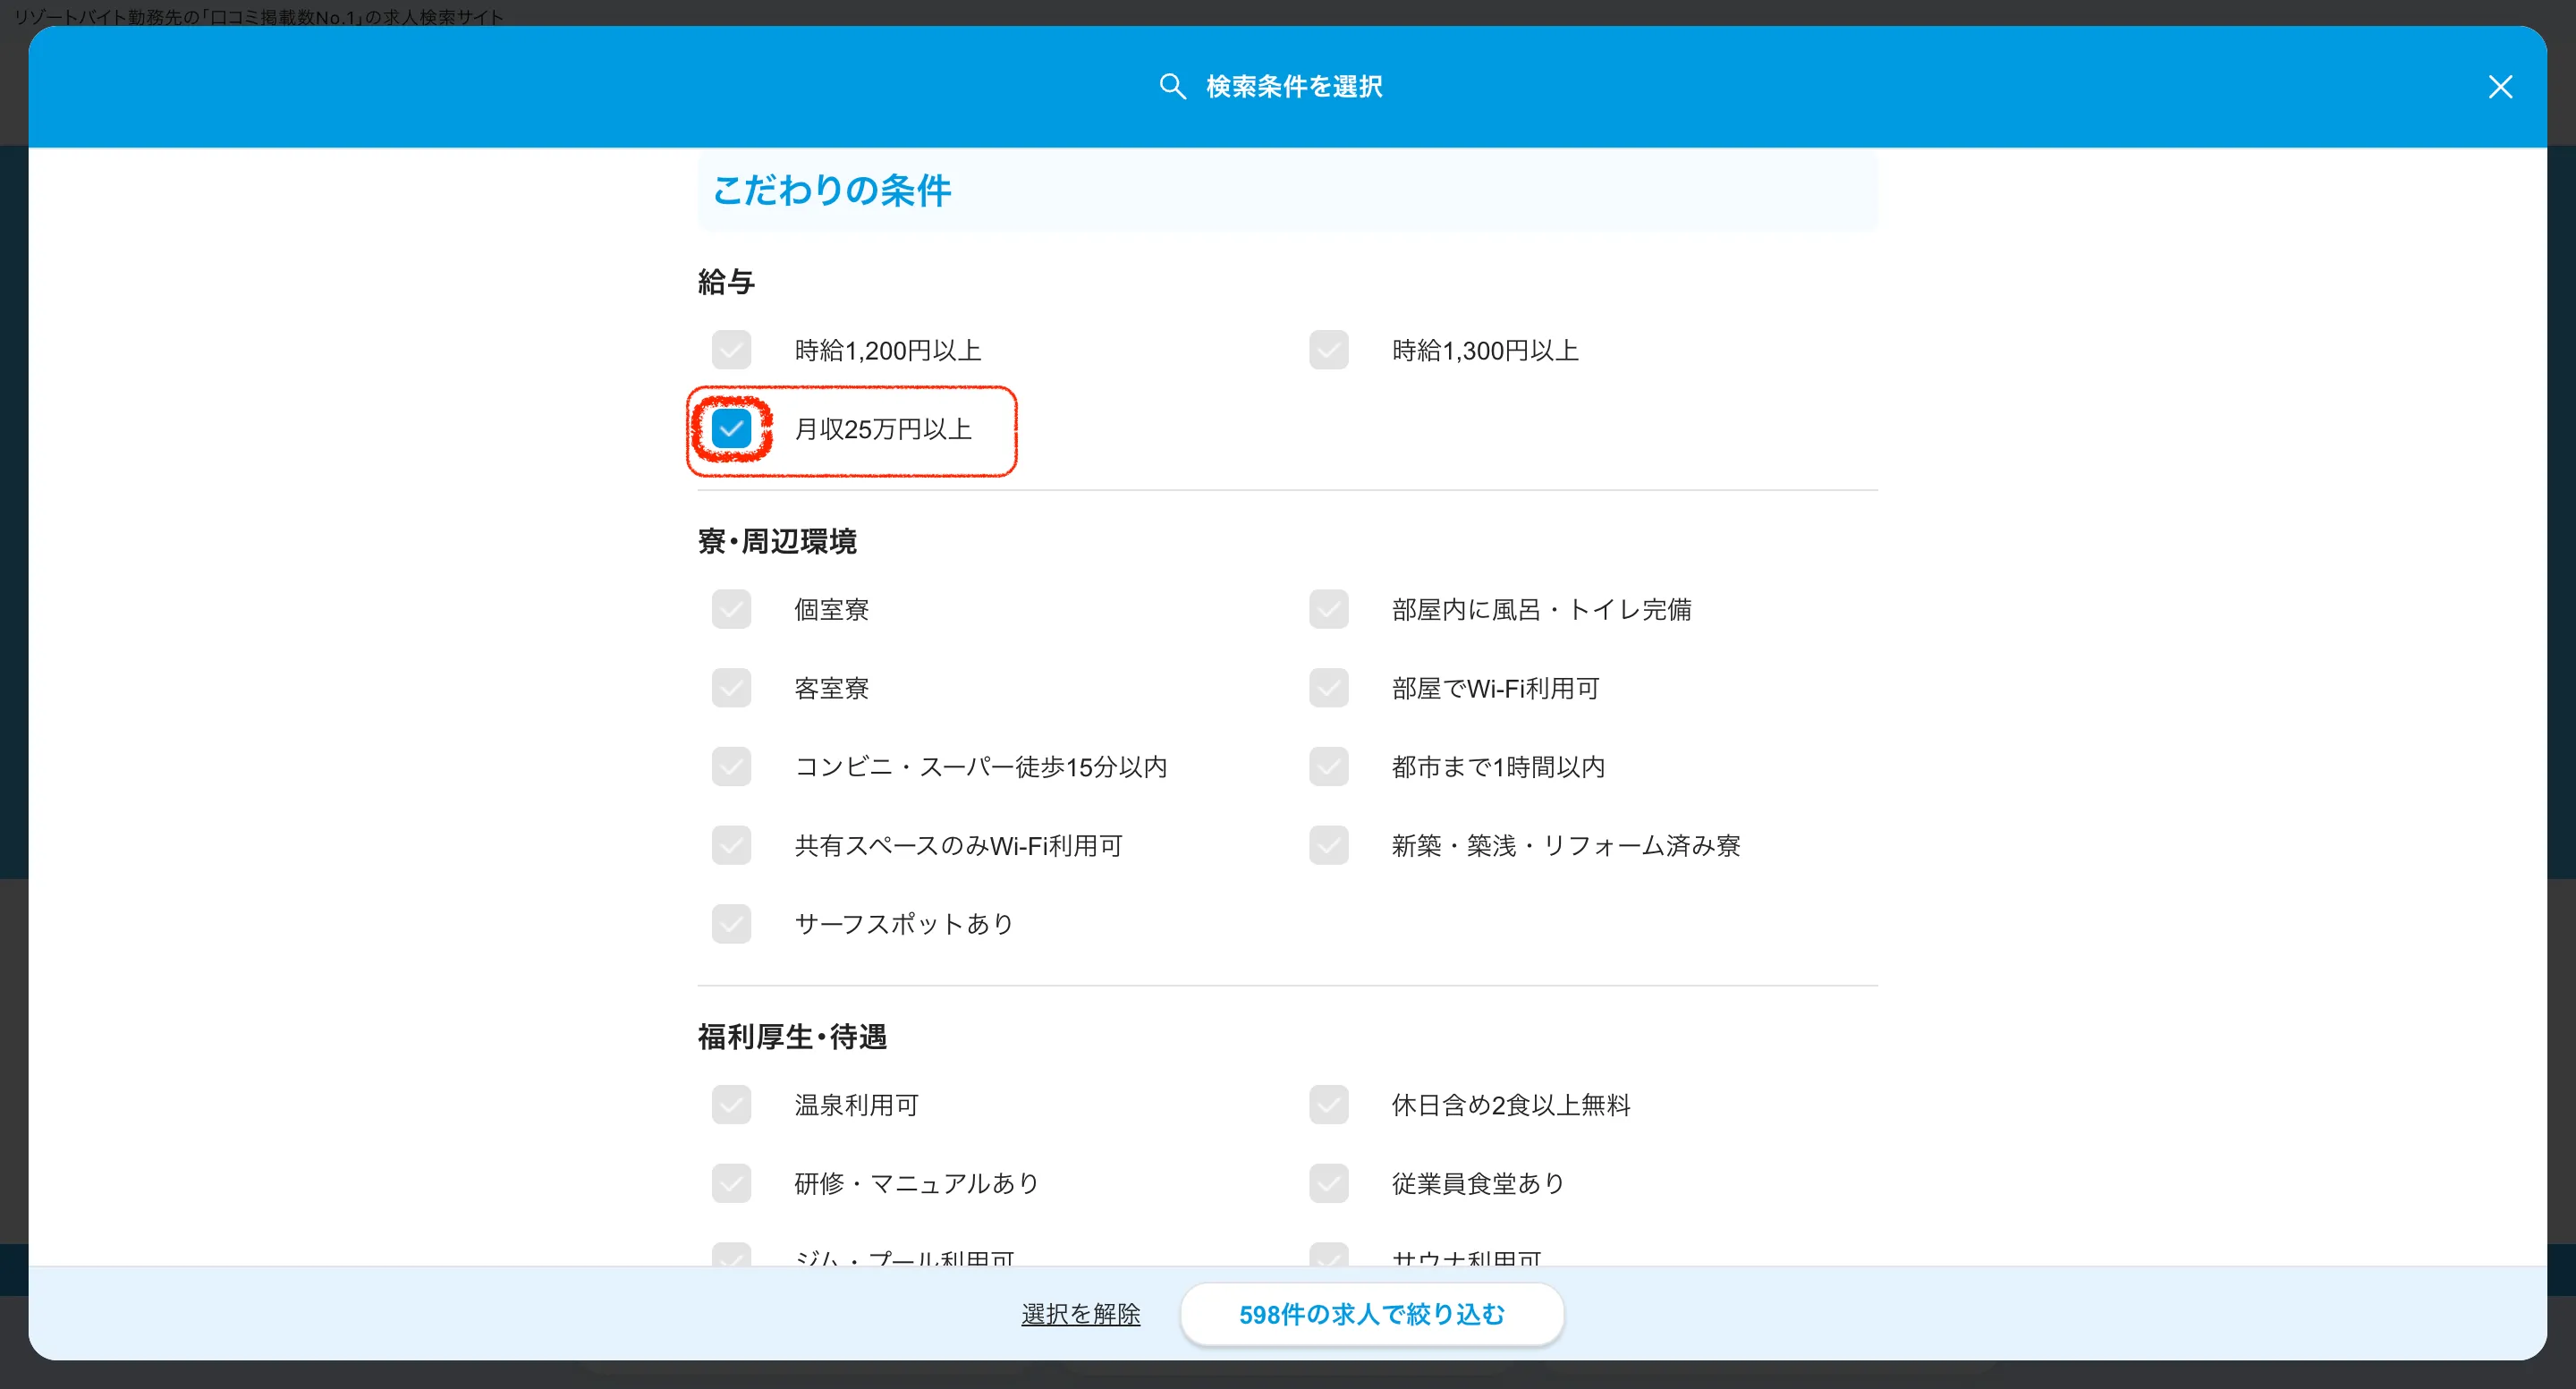Check 都市まで1時間以内 condition
This screenshot has width=2576, height=1389.
tap(1328, 766)
